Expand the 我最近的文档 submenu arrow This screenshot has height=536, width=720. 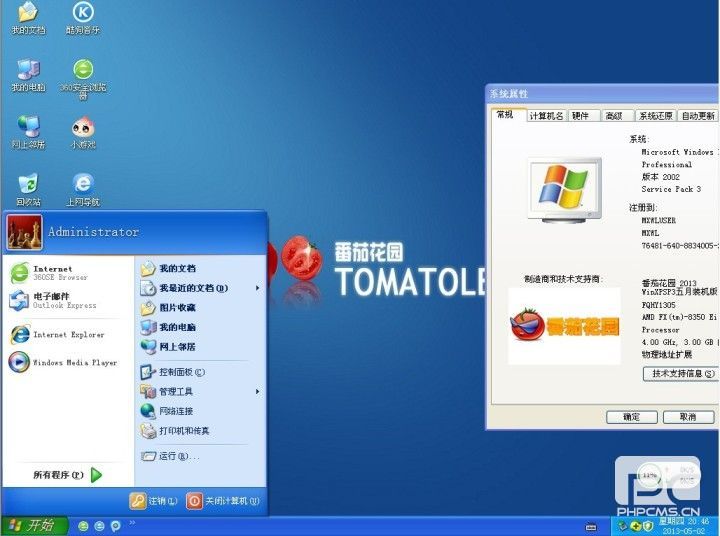click(257, 288)
